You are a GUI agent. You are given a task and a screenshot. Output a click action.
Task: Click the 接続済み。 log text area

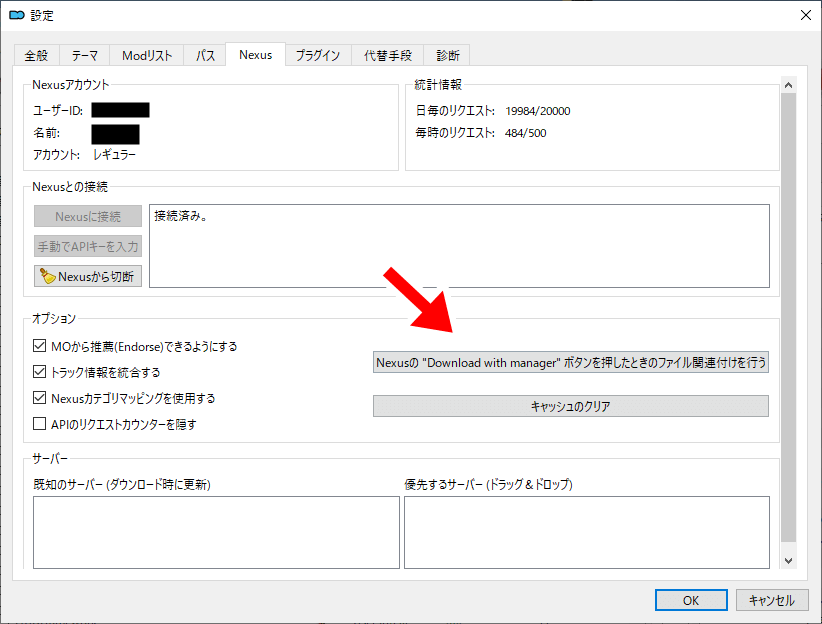[459, 246]
